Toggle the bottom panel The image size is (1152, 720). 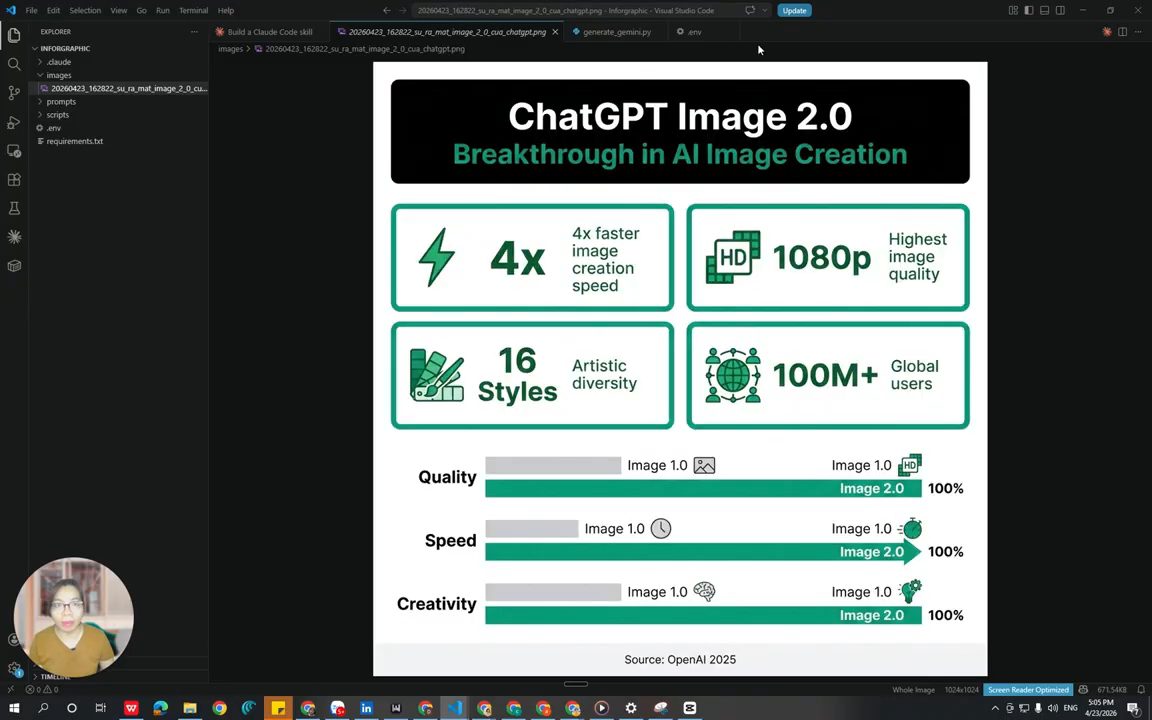point(1045,10)
